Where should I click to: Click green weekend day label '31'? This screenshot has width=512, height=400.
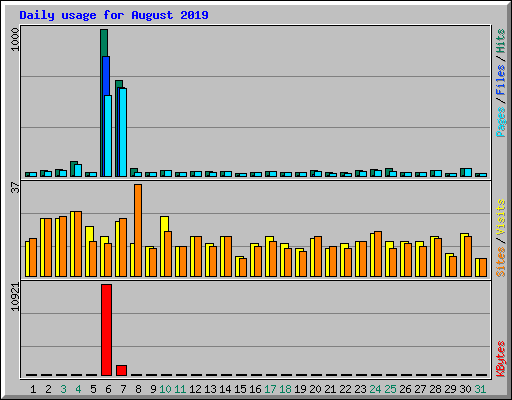point(480,389)
